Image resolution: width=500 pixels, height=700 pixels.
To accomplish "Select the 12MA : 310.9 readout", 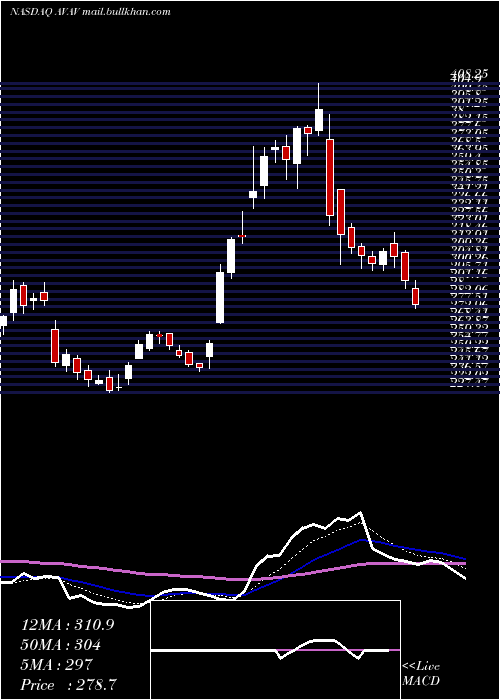I will click(x=67, y=625).
